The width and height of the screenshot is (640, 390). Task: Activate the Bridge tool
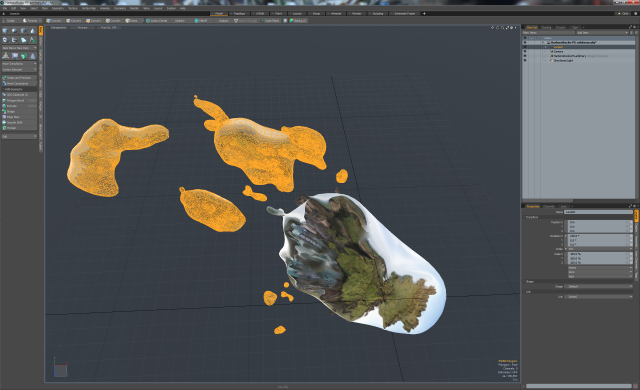coord(19,111)
